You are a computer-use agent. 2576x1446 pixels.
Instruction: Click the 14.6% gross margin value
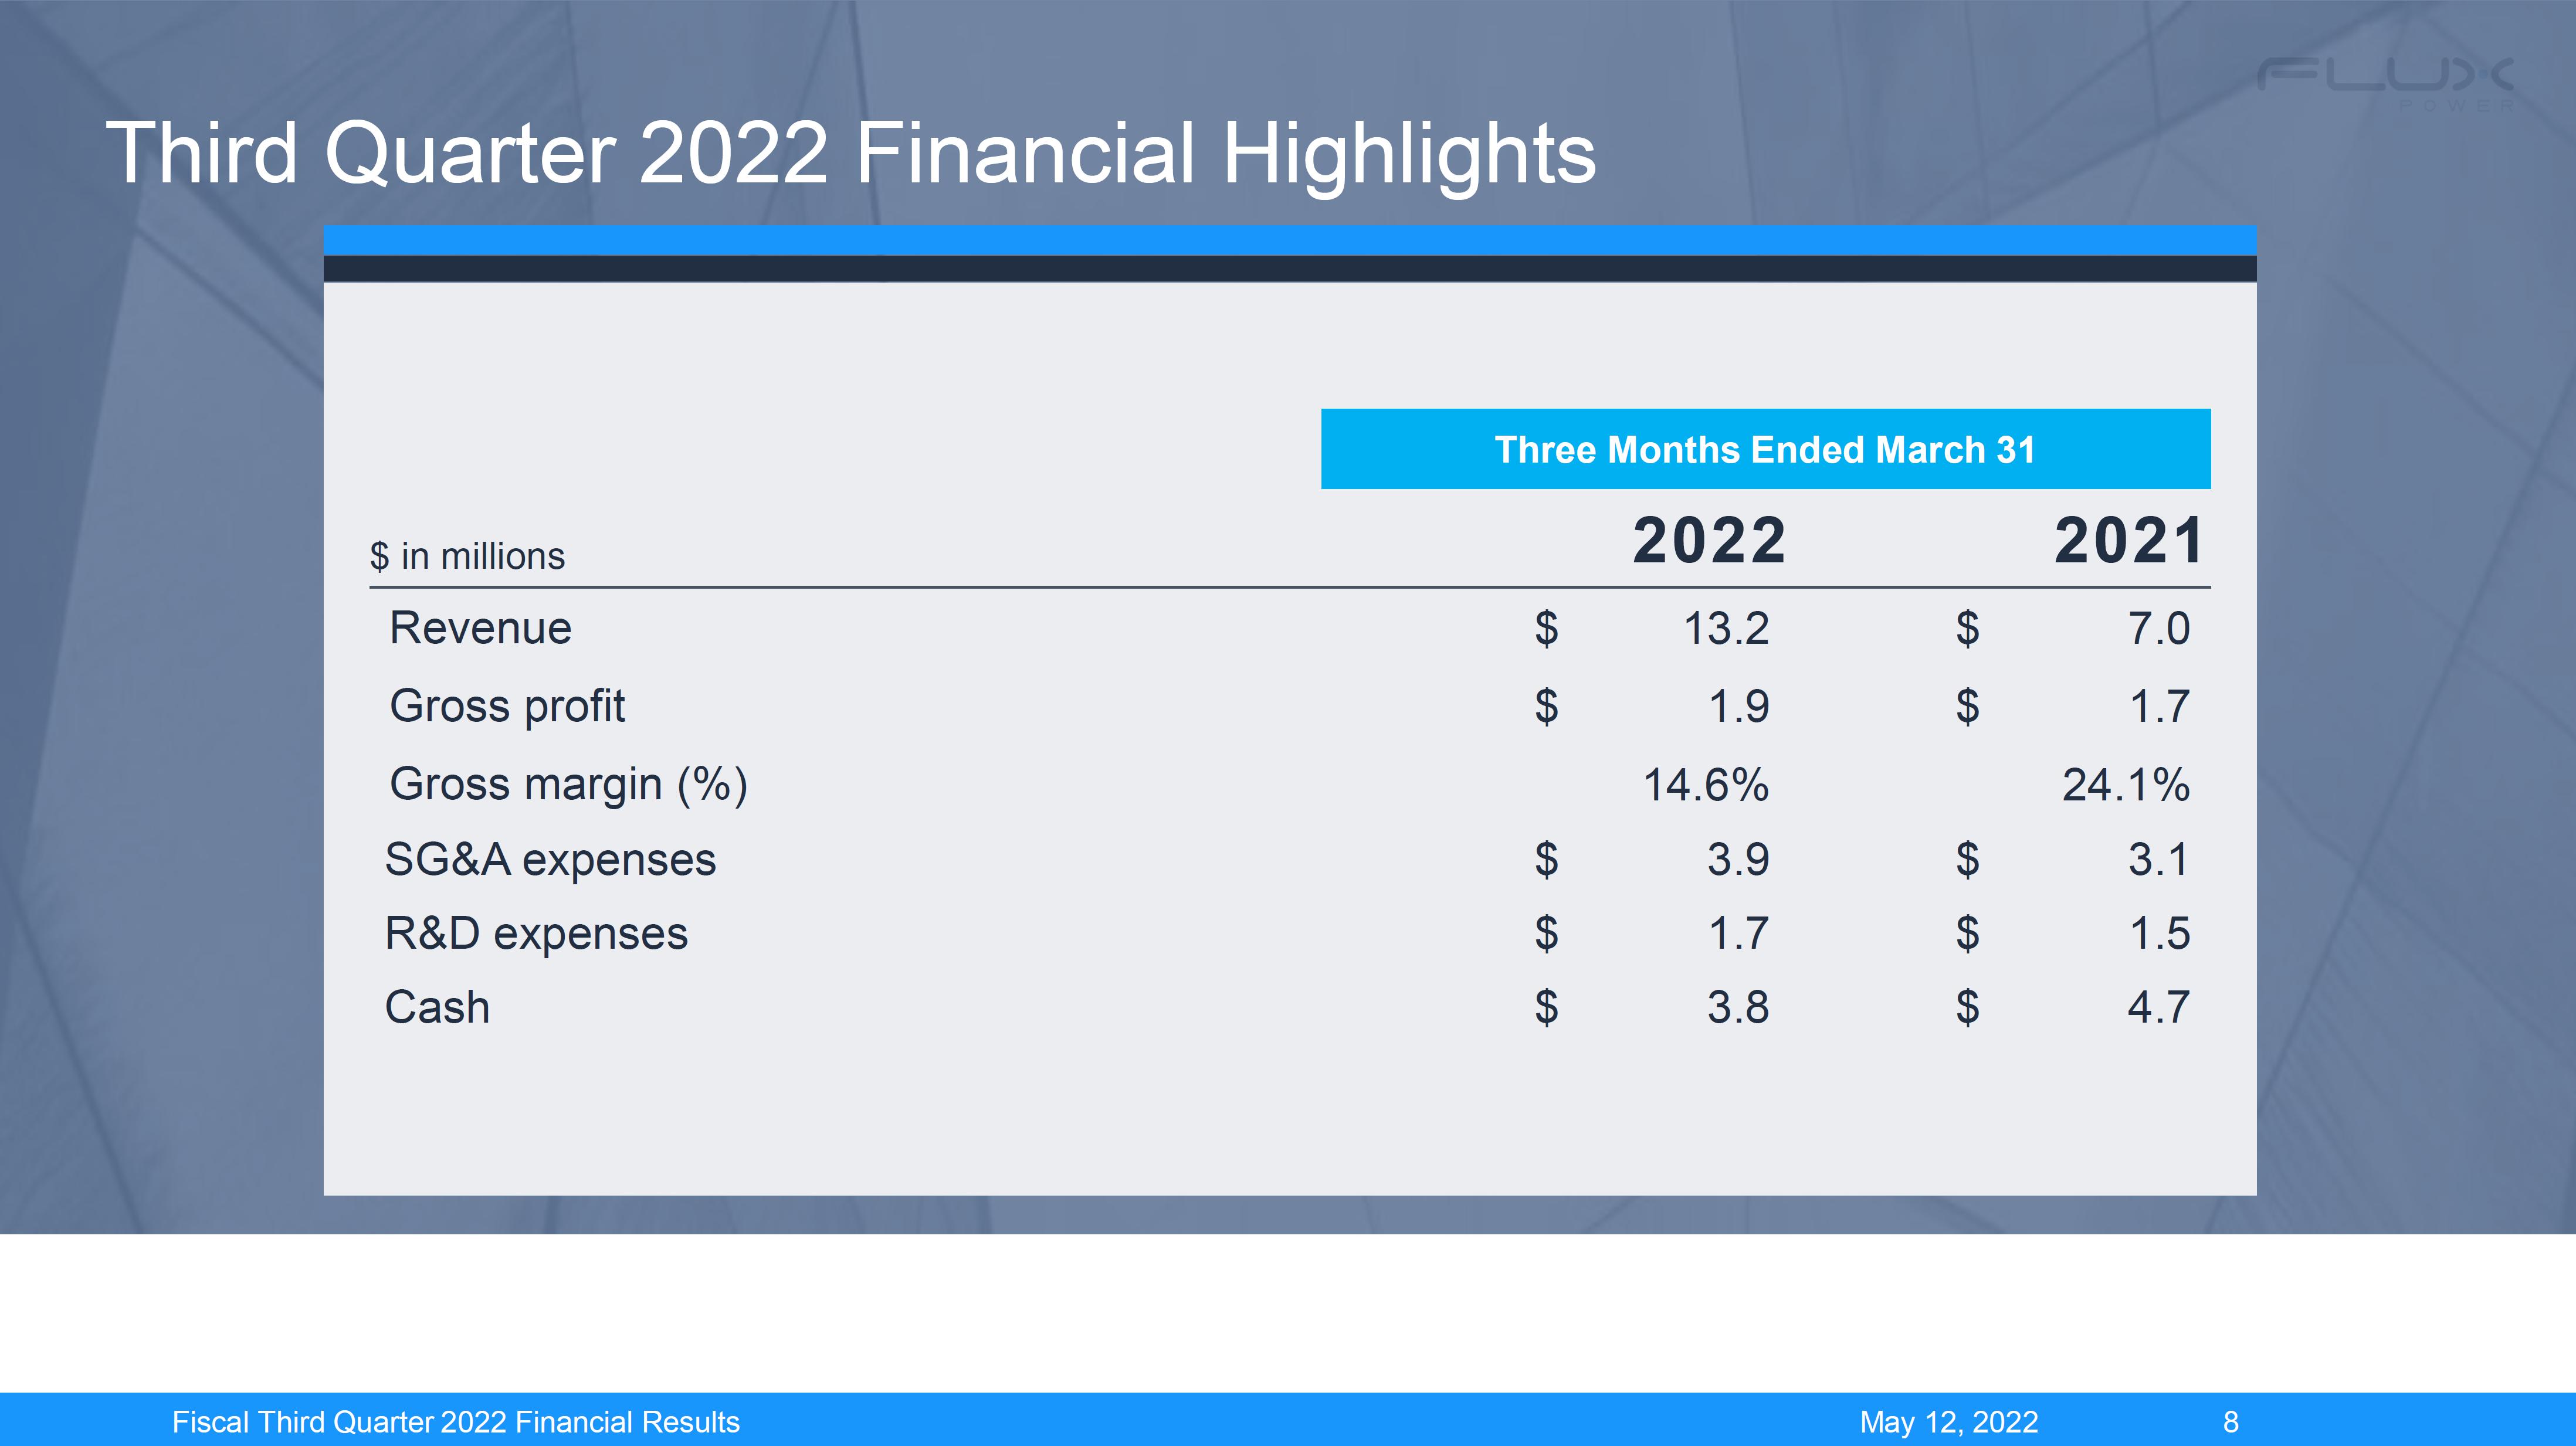coord(1705,785)
